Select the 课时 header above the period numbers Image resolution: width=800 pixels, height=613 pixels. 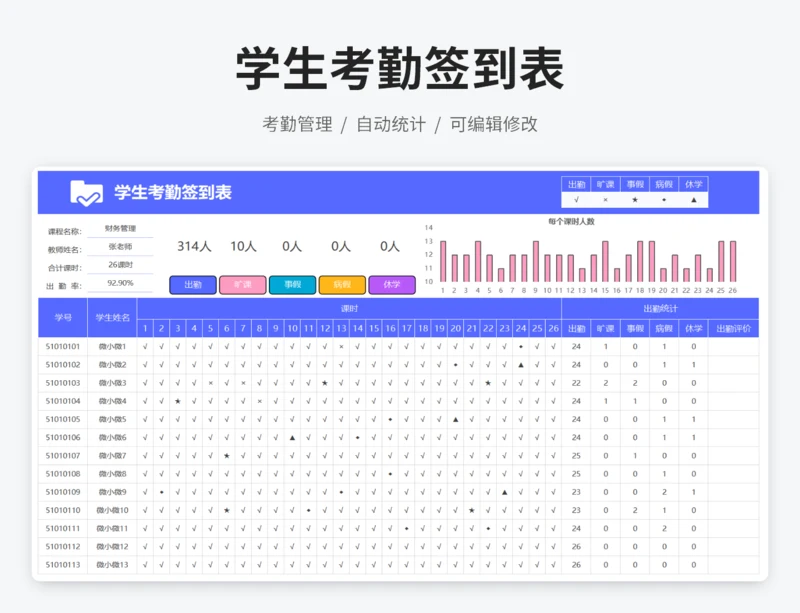[x=349, y=308]
